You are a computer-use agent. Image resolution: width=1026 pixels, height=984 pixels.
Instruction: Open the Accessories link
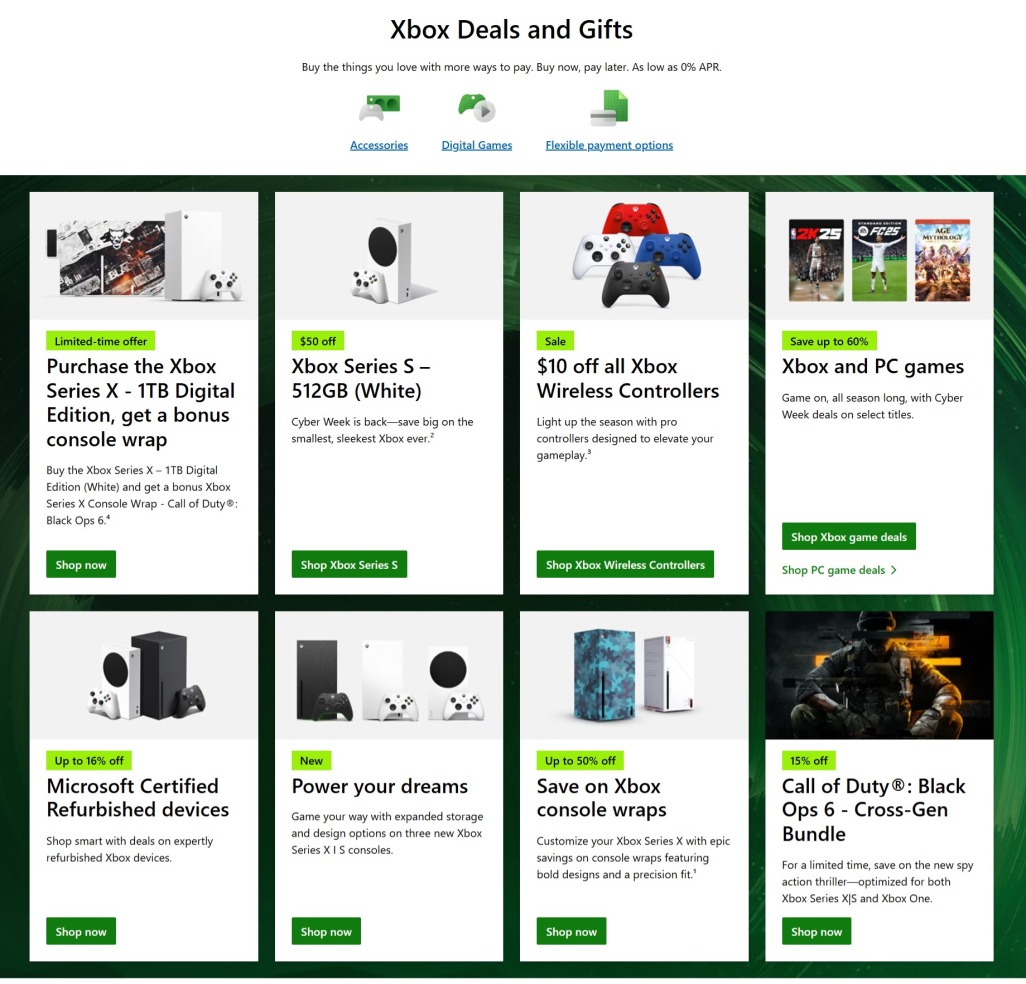click(379, 145)
